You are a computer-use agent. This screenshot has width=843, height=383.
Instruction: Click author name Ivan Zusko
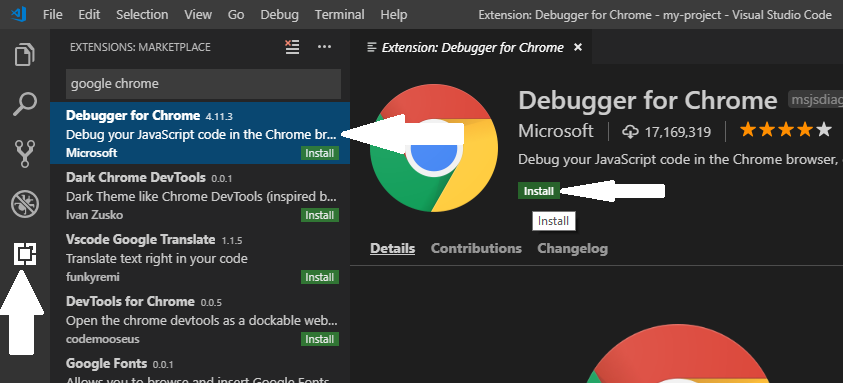94,215
